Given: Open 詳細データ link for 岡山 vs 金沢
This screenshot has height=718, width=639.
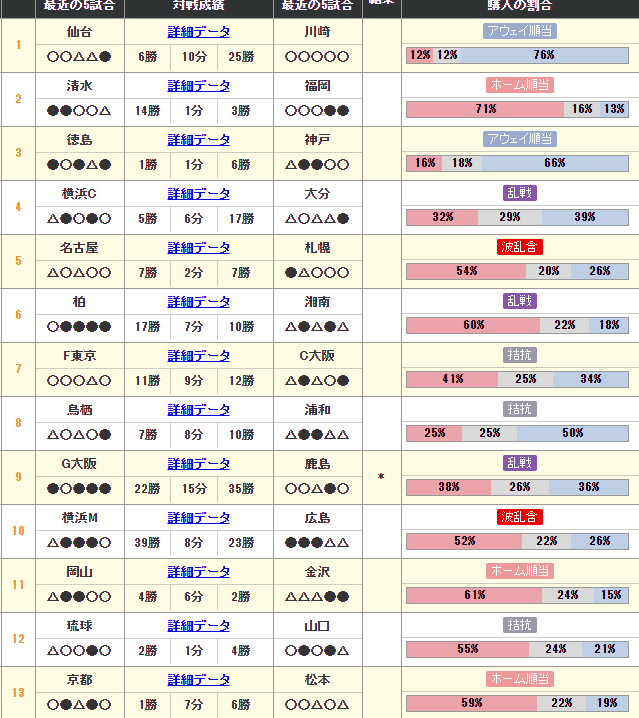Looking at the screenshot, I should click(198, 572).
